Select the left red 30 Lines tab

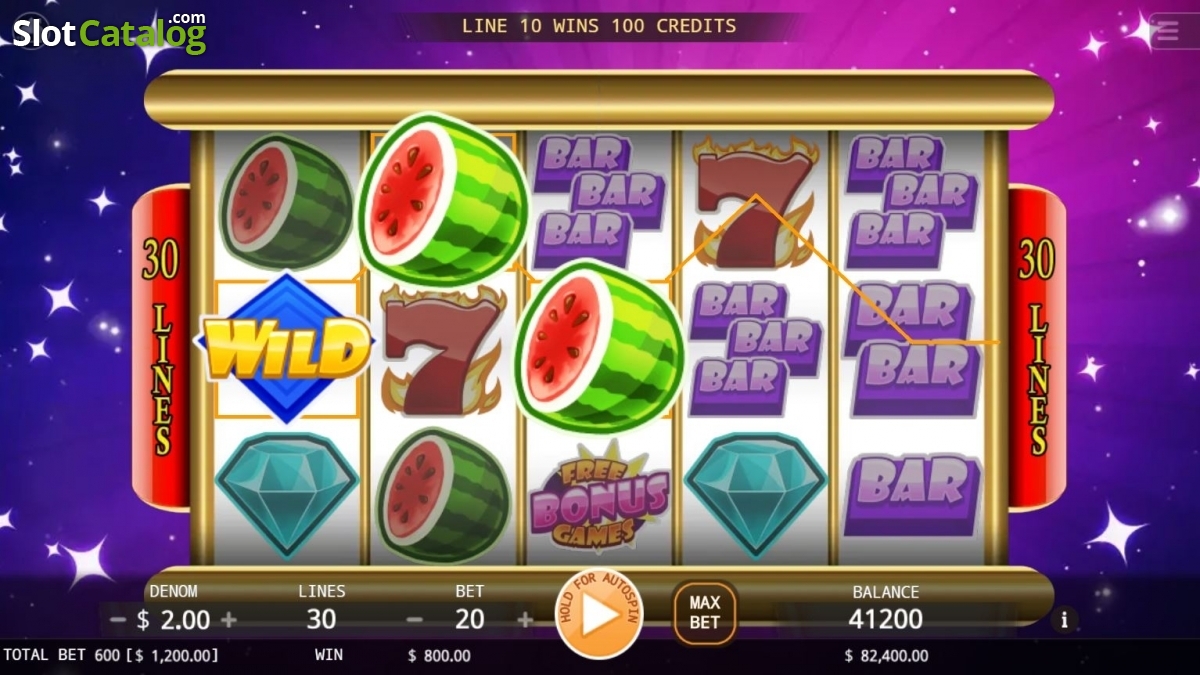(161, 347)
